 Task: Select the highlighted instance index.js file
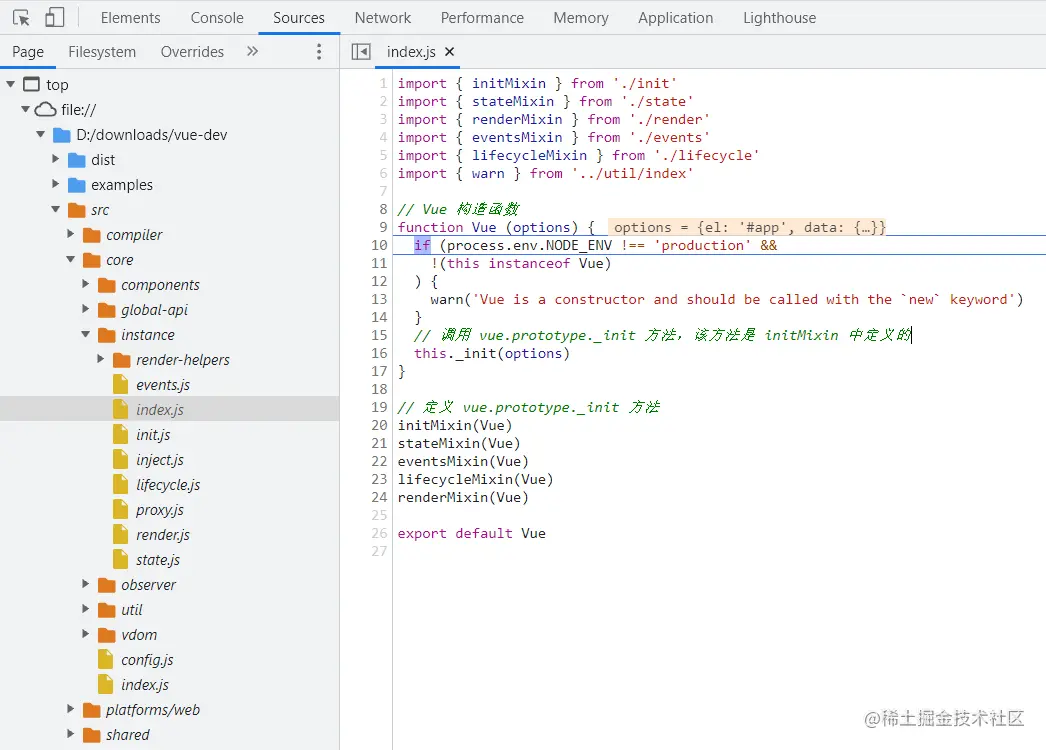pyautogui.click(x=169, y=409)
